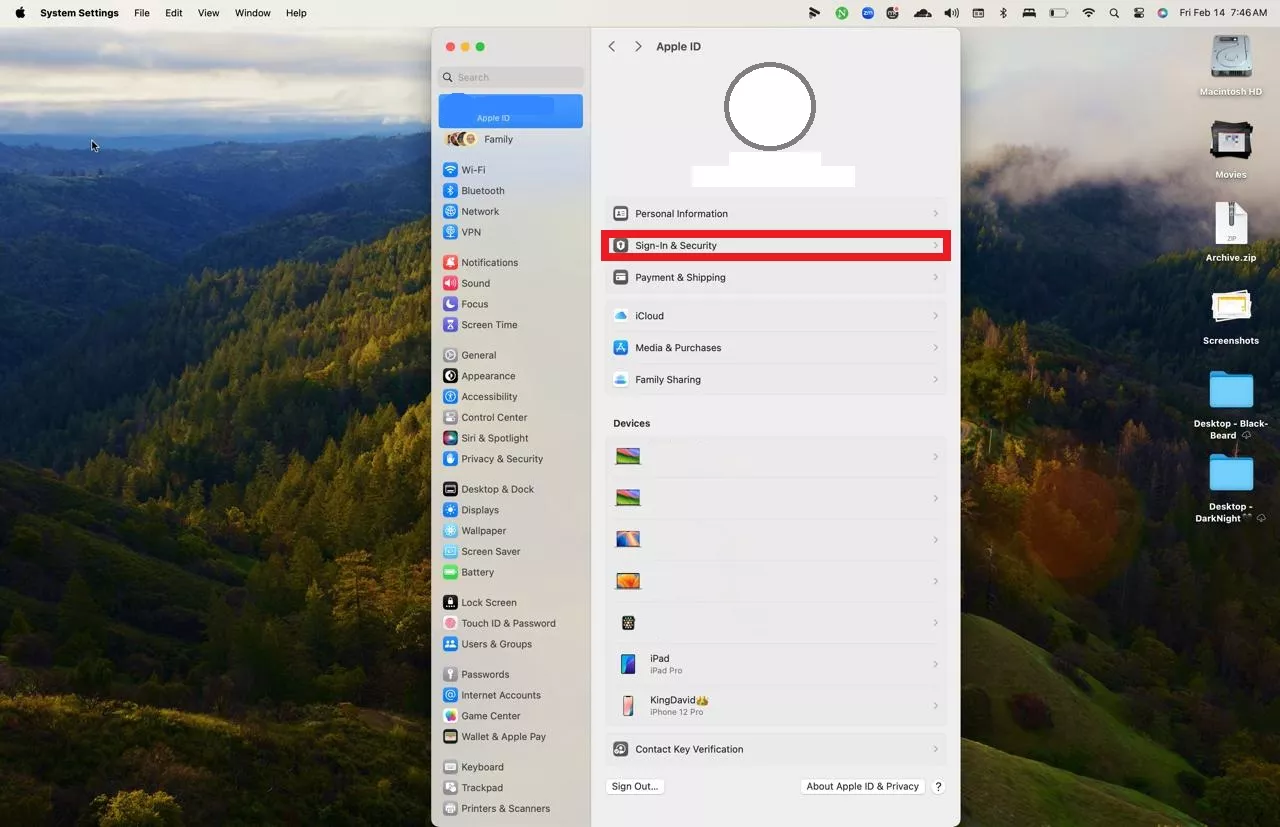Click the Sign Out button
Image resolution: width=1280 pixels, height=827 pixels.
click(x=635, y=787)
